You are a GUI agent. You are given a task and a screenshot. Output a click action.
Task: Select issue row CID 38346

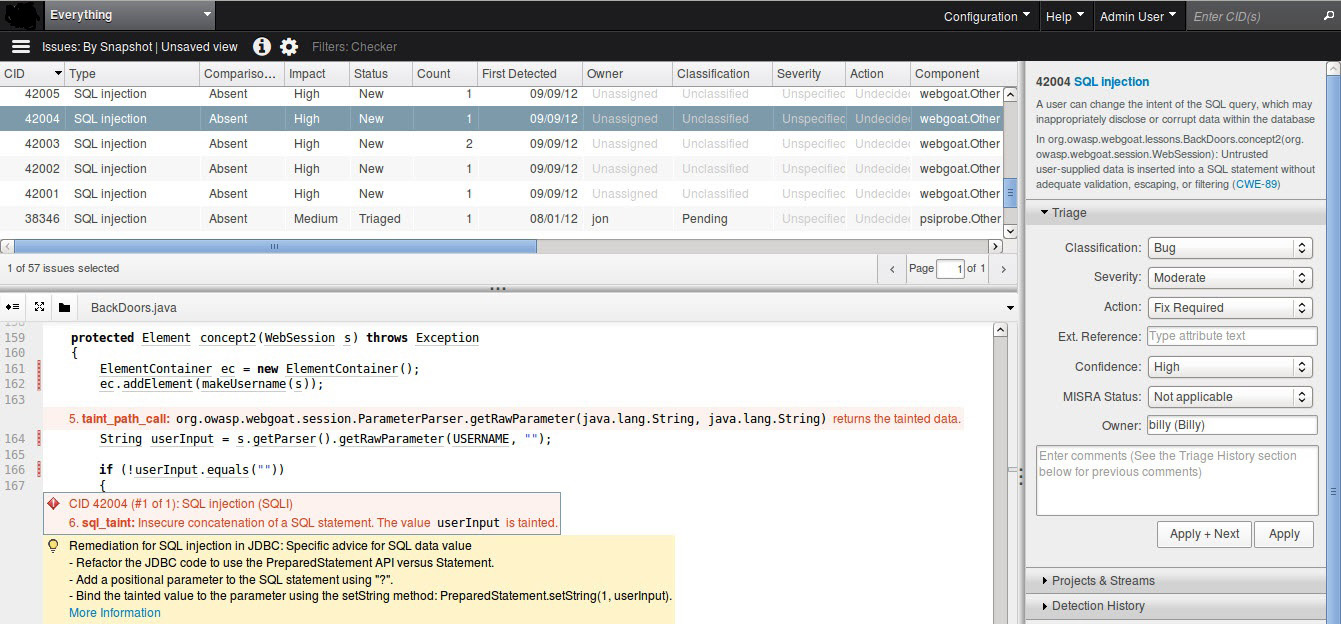(x=500, y=219)
